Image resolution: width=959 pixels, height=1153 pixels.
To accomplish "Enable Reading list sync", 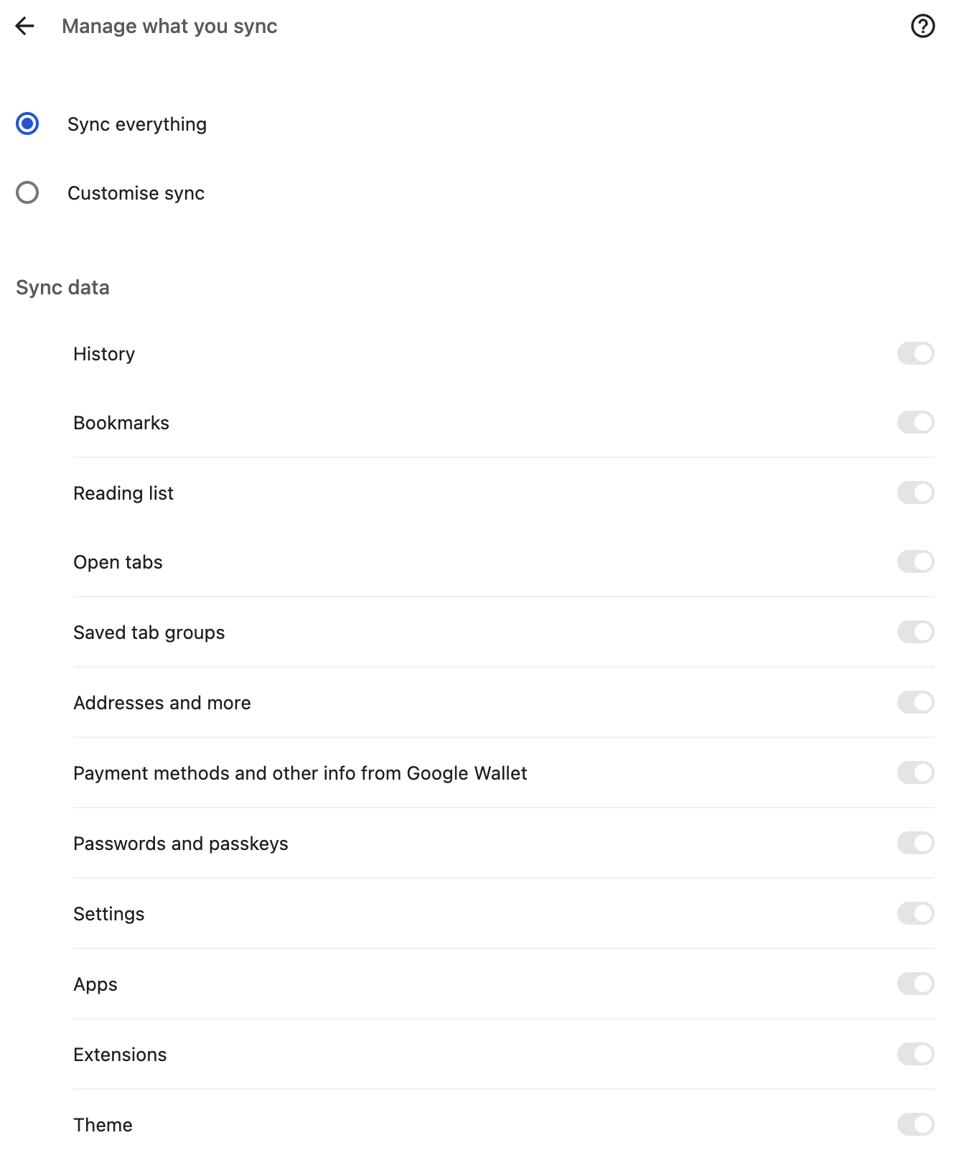I will [x=915, y=492].
